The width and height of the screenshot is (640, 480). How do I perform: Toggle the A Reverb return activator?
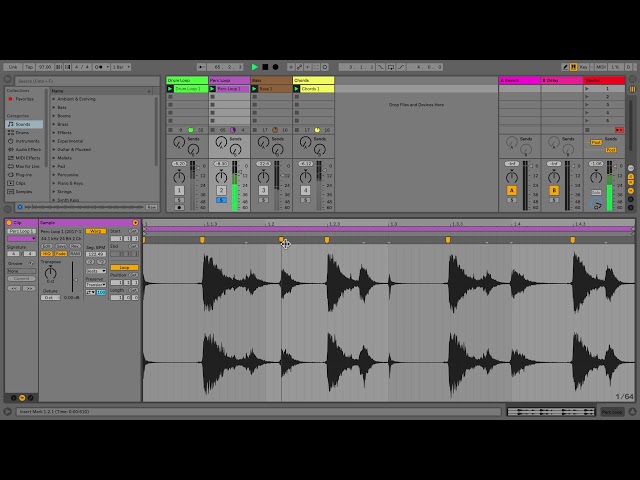click(x=511, y=190)
